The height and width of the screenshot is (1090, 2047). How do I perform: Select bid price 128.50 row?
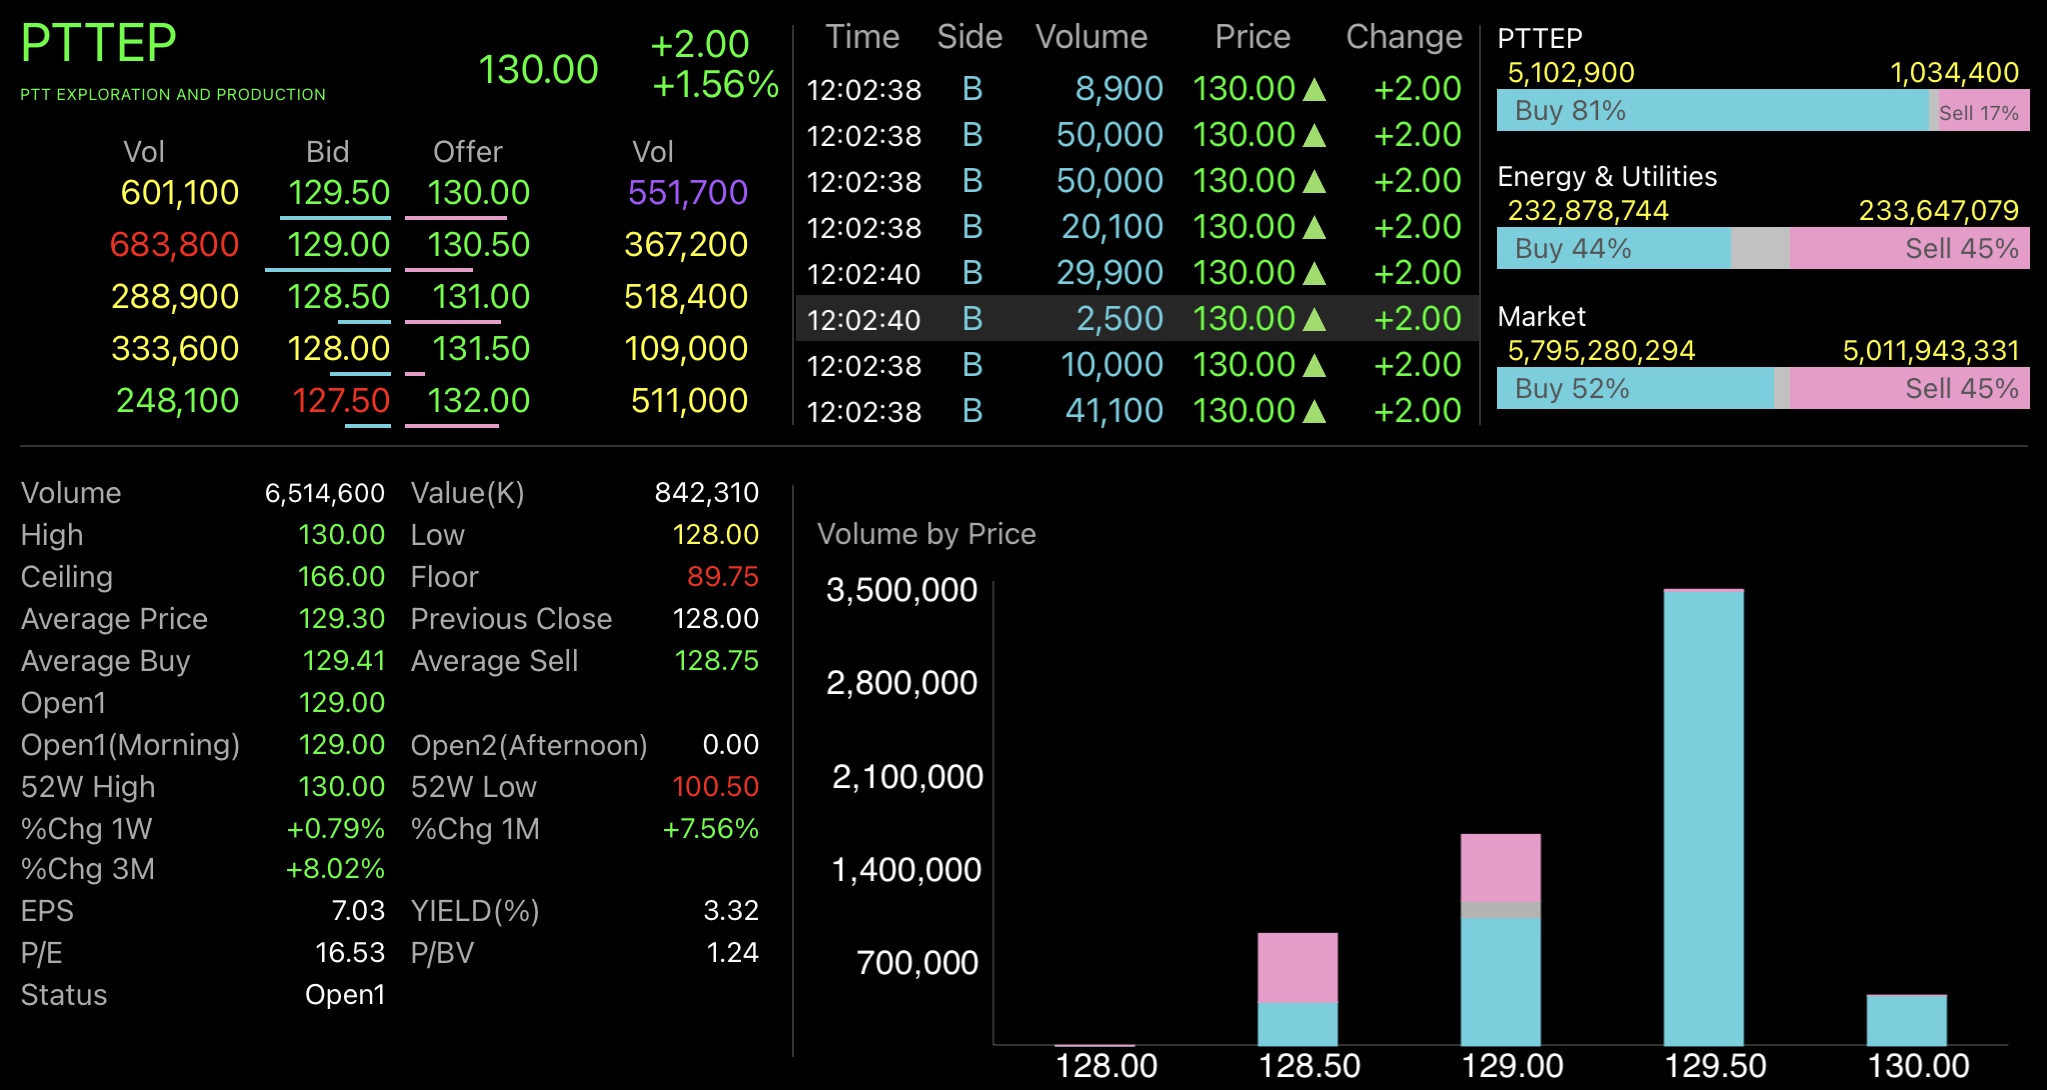[338, 296]
